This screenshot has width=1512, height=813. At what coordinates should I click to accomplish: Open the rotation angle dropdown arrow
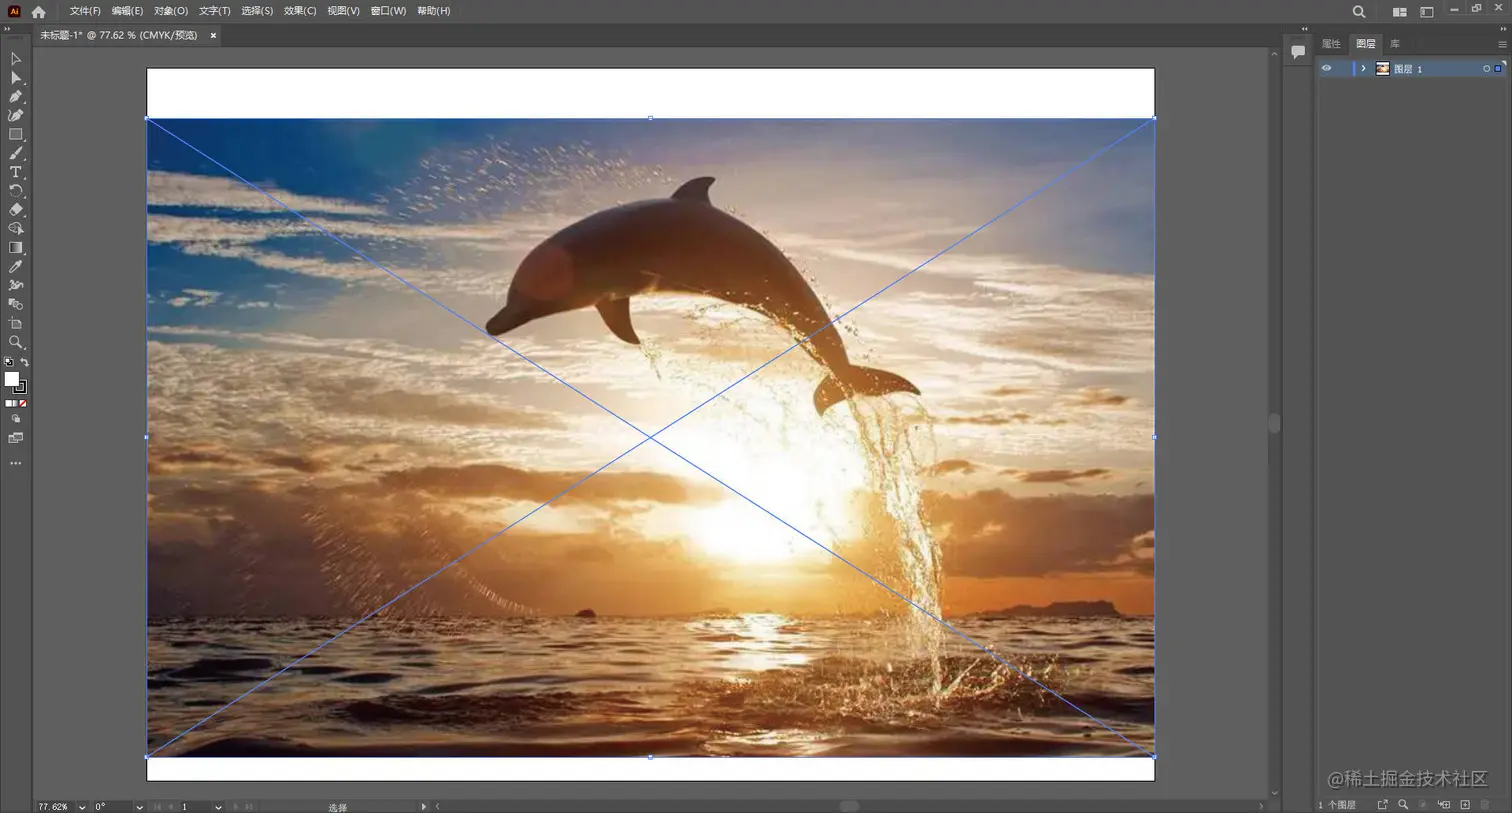(139, 807)
